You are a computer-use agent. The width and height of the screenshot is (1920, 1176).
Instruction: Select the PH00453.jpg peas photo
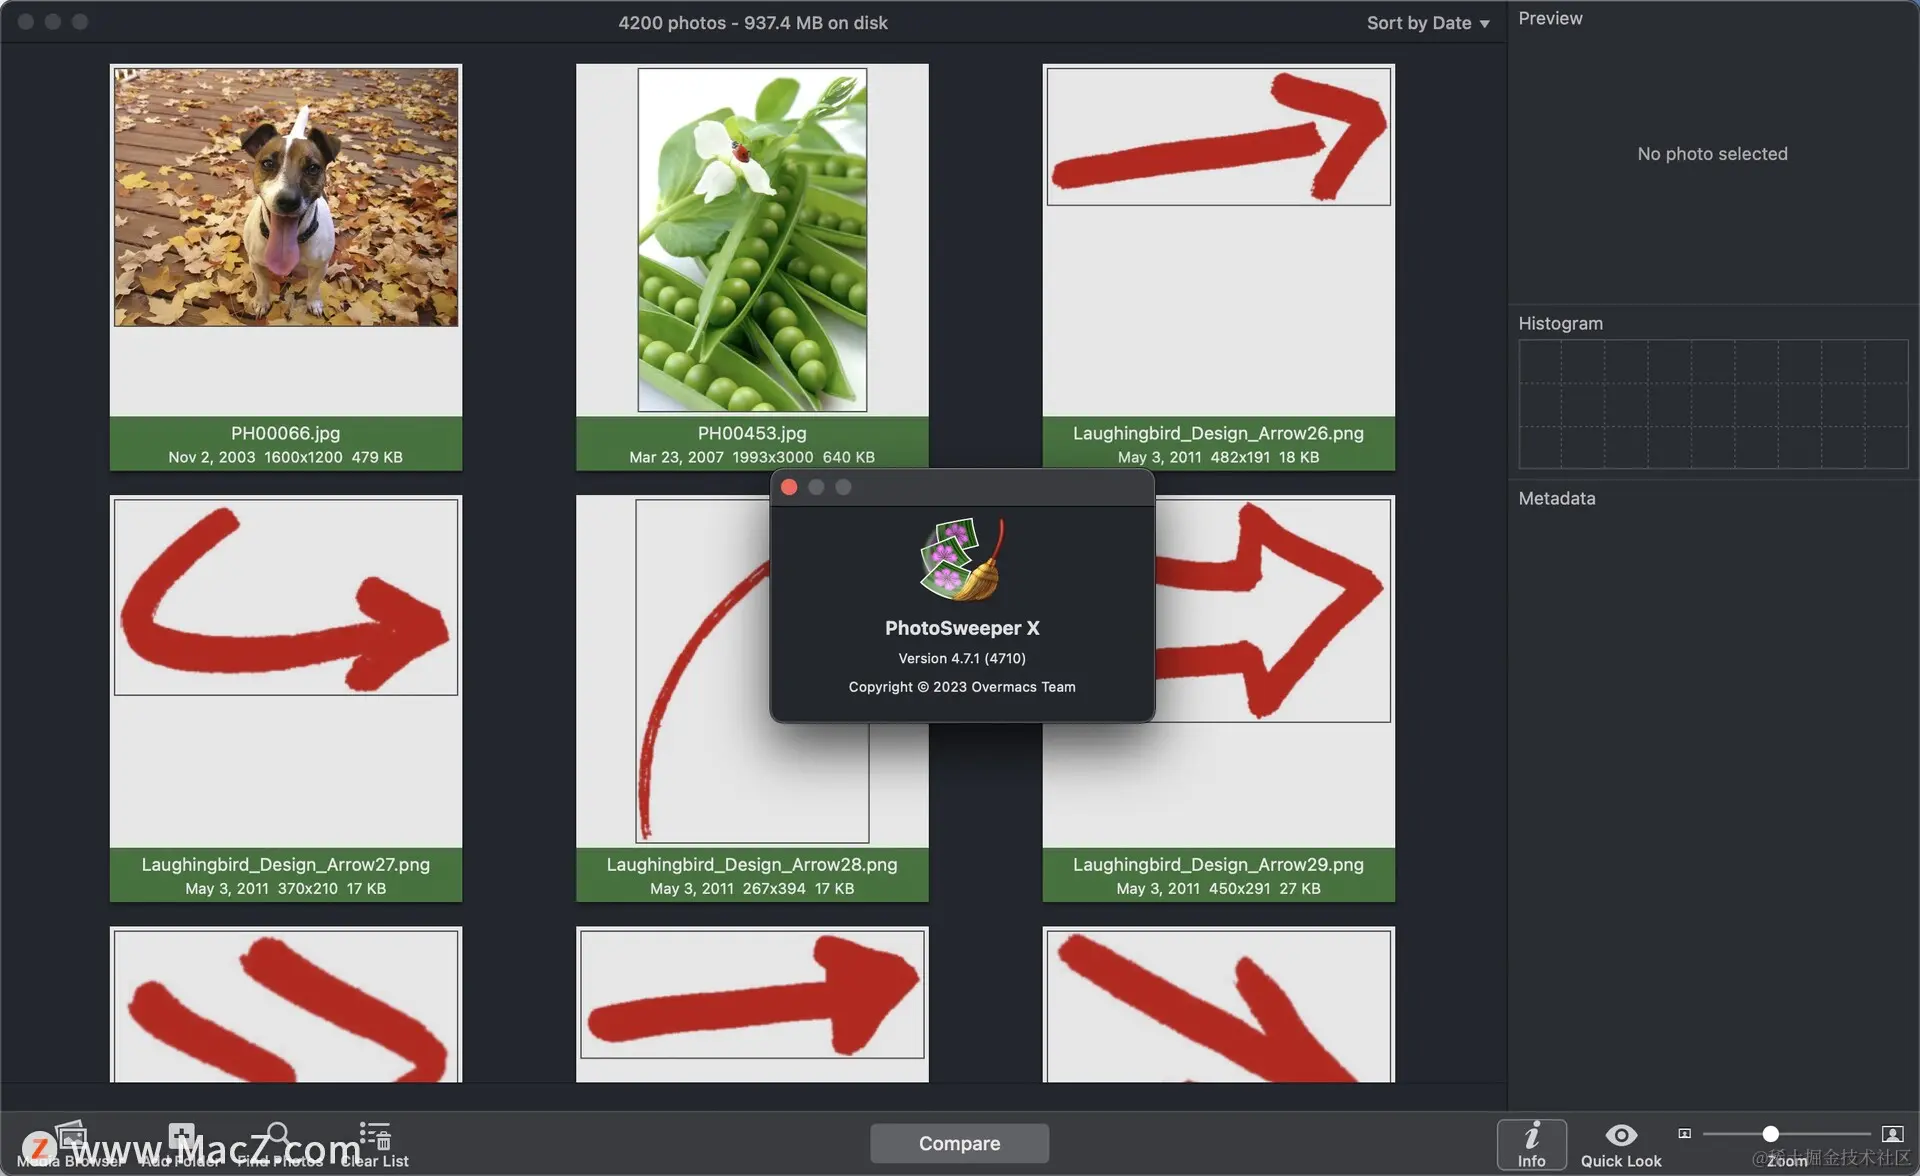click(752, 240)
